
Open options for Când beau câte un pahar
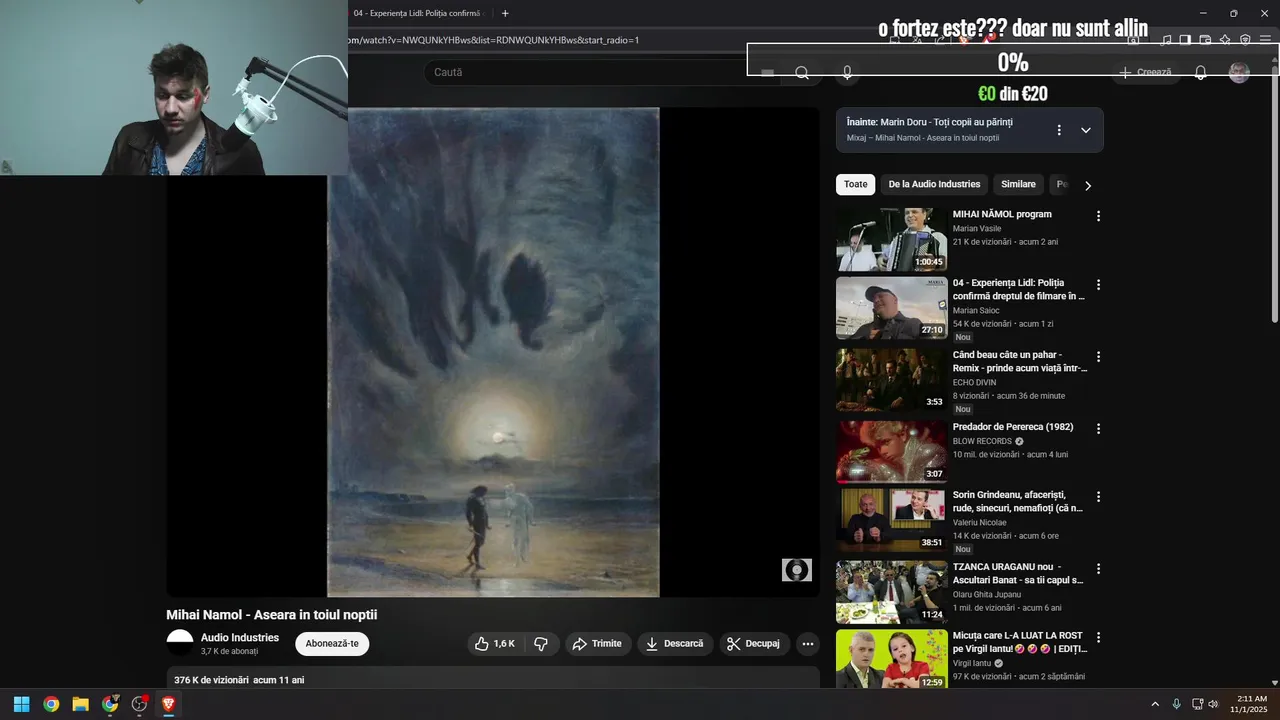1098,356
